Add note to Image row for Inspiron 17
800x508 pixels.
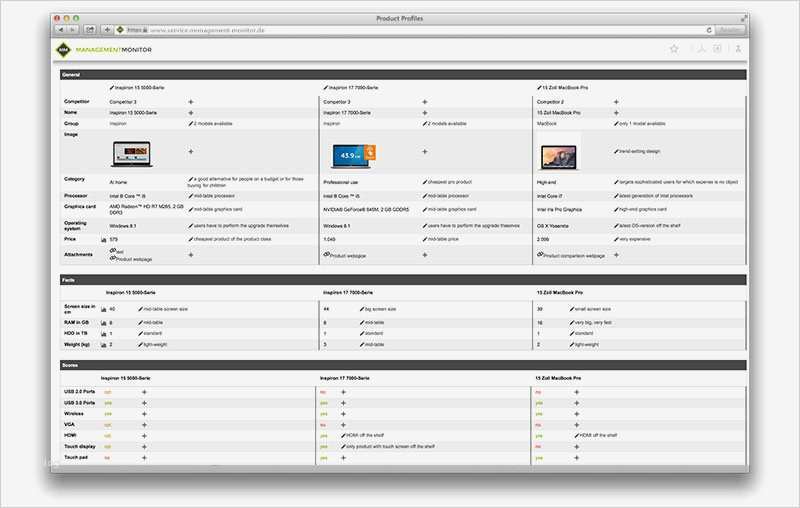tap(424, 151)
